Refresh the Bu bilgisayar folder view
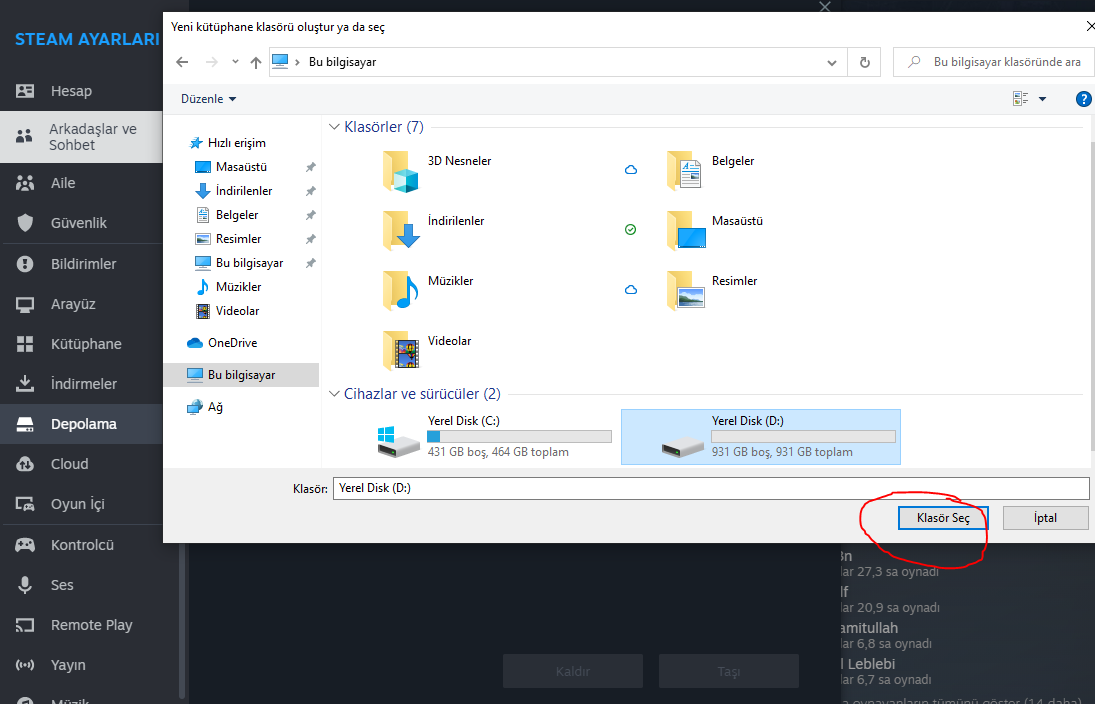This screenshot has height=704, width=1095. coord(865,62)
